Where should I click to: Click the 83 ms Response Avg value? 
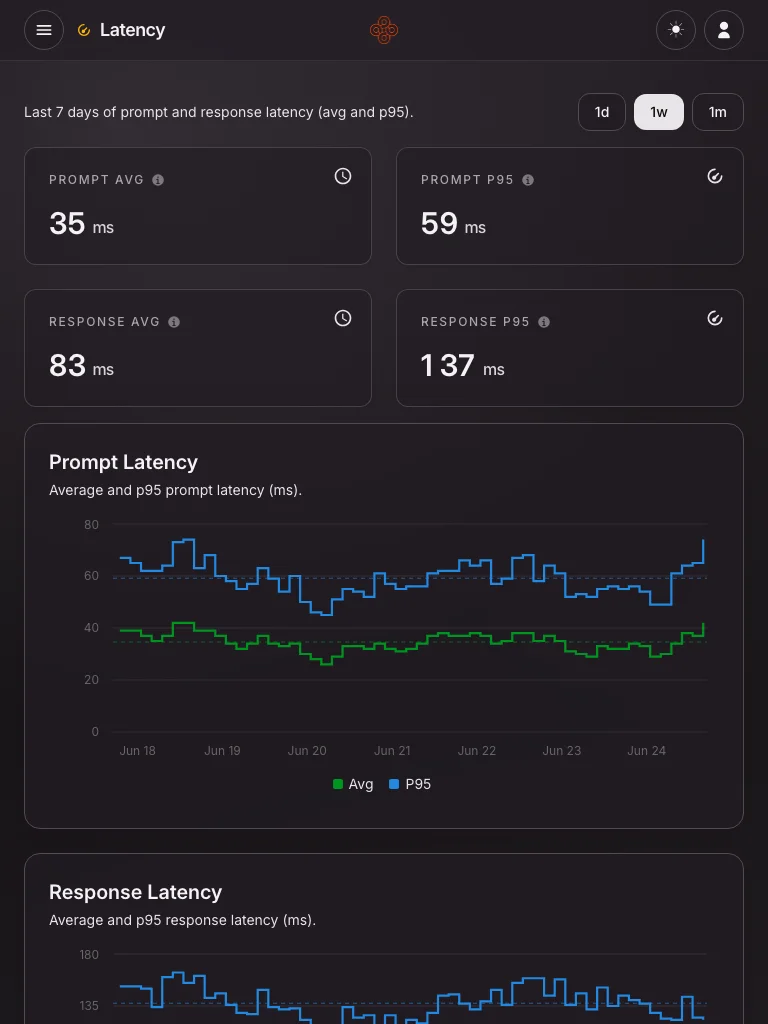click(x=82, y=366)
